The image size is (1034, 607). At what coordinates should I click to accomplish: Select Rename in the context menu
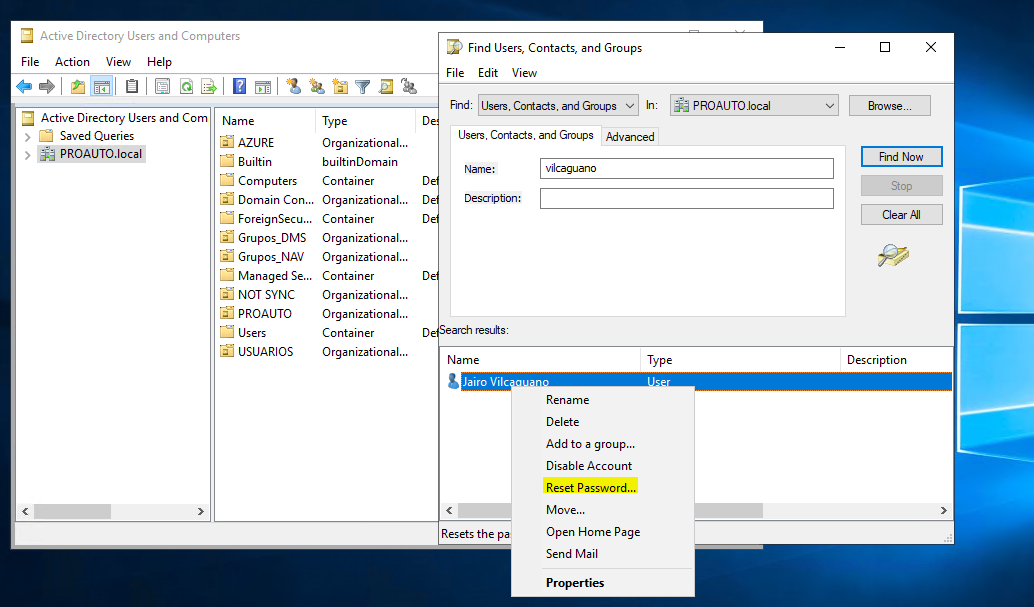pos(568,400)
